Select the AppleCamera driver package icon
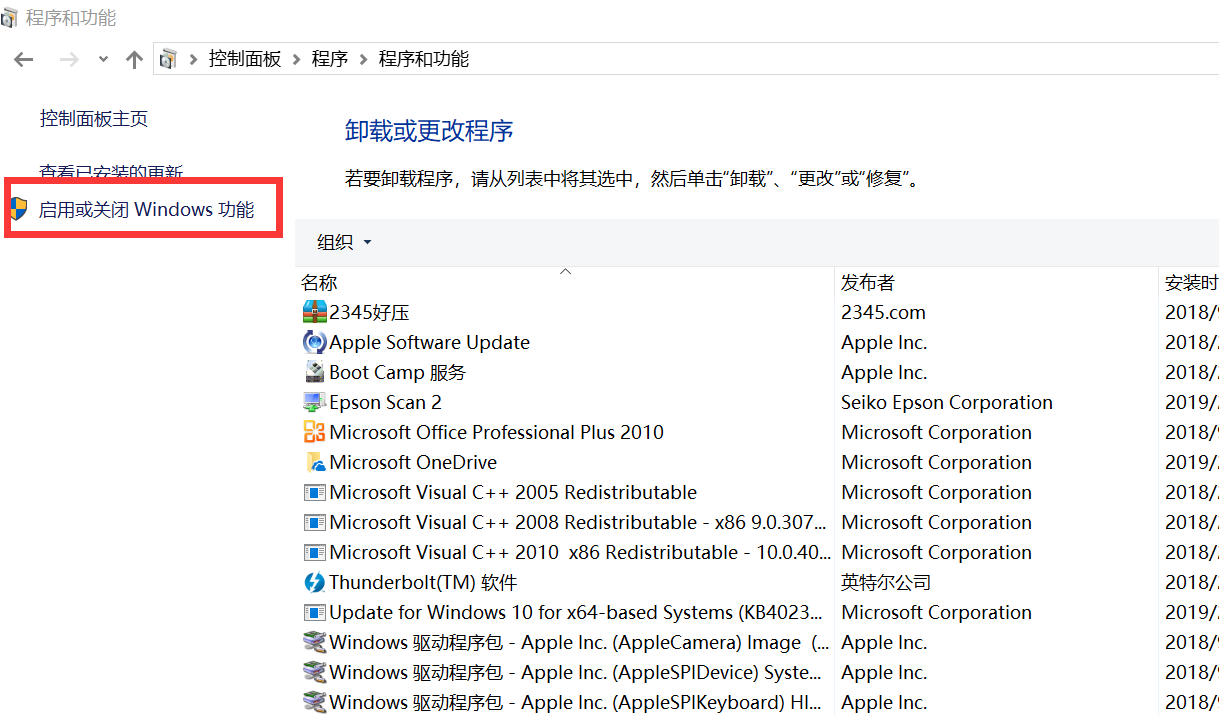This screenshot has height=715, width=1219. [315, 642]
